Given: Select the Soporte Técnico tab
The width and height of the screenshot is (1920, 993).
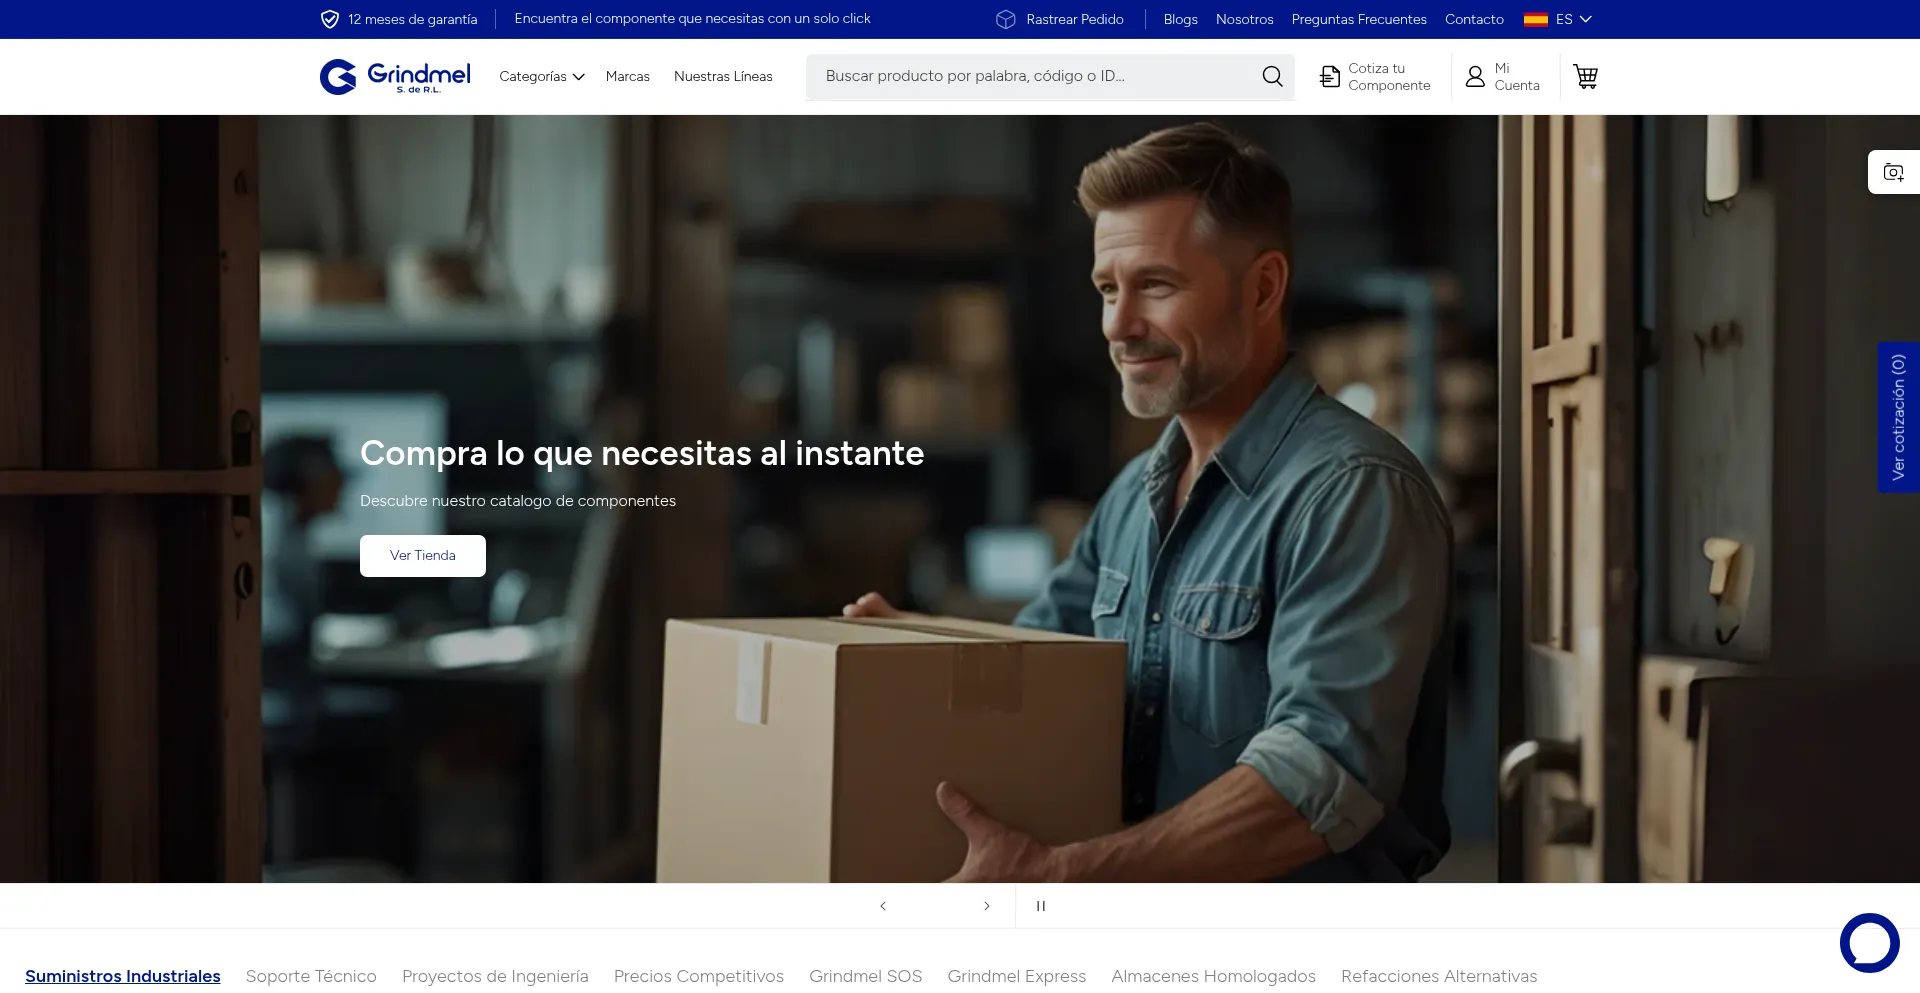Looking at the screenshot, I should [311, 976].
